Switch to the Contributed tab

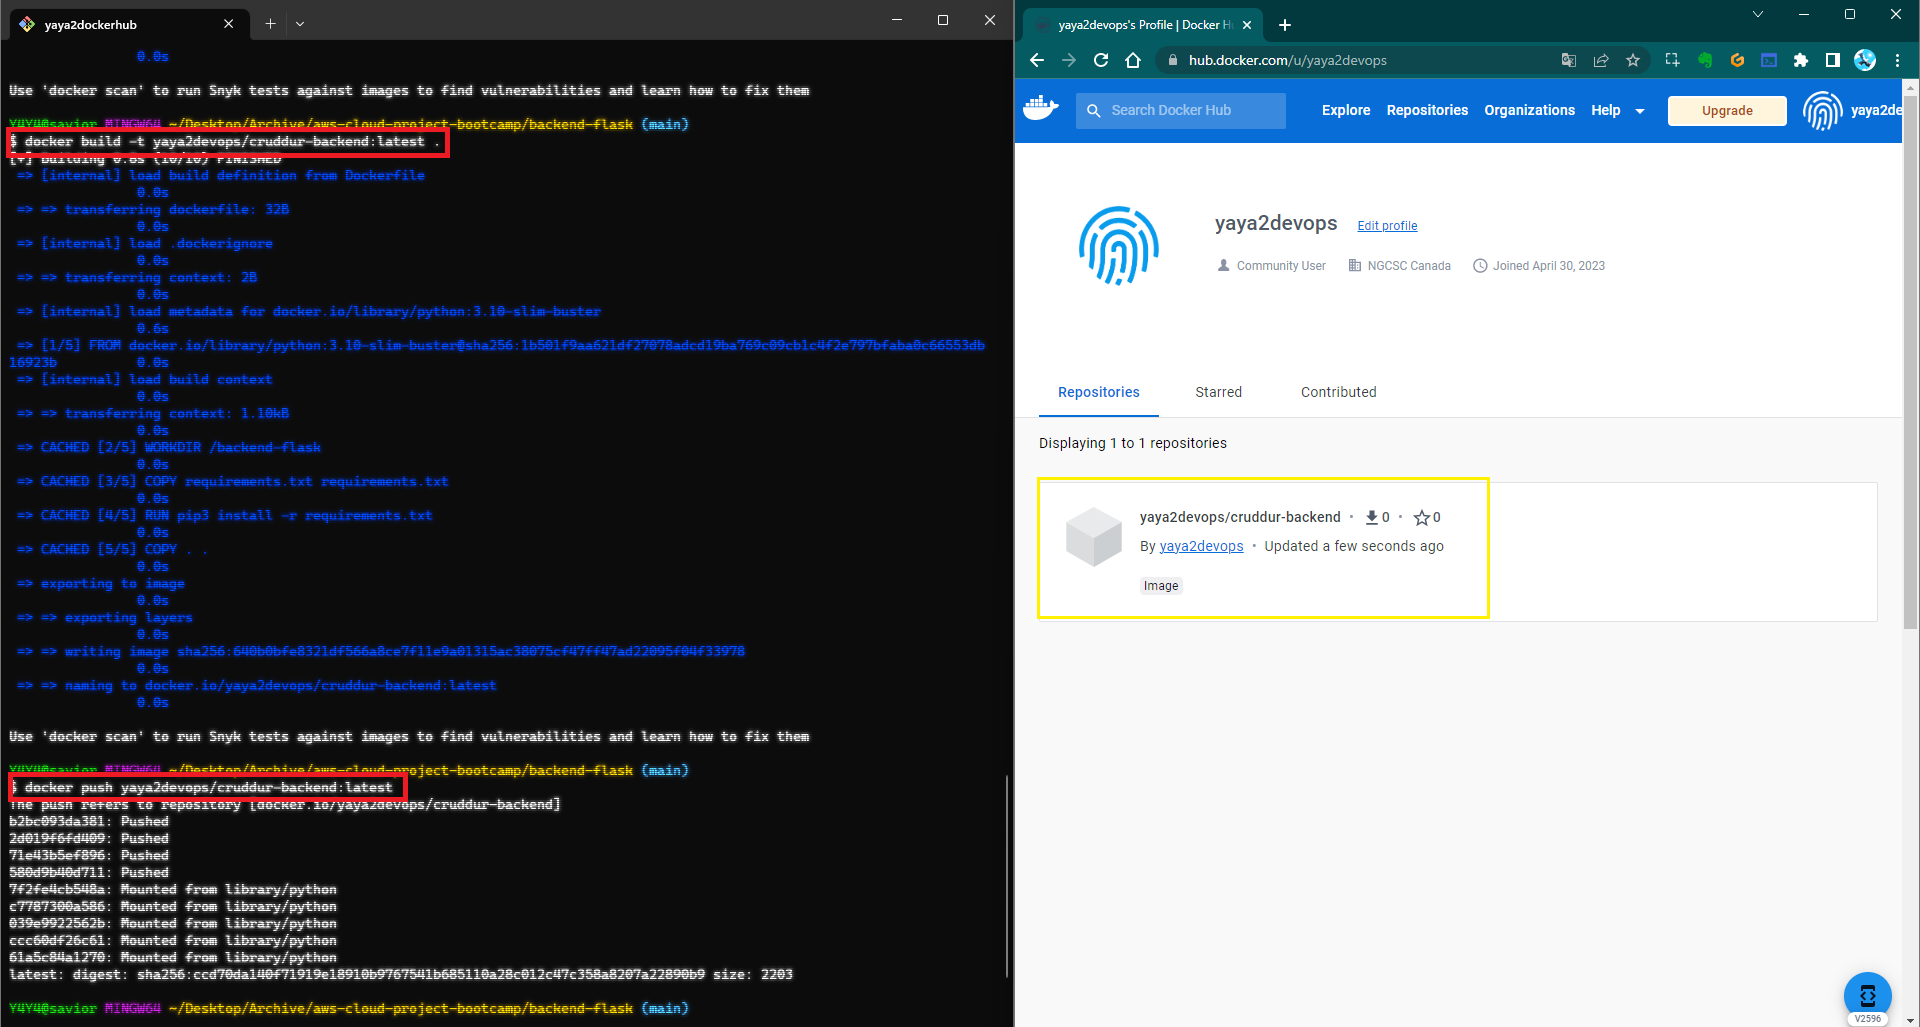[x=1338, y=392]
